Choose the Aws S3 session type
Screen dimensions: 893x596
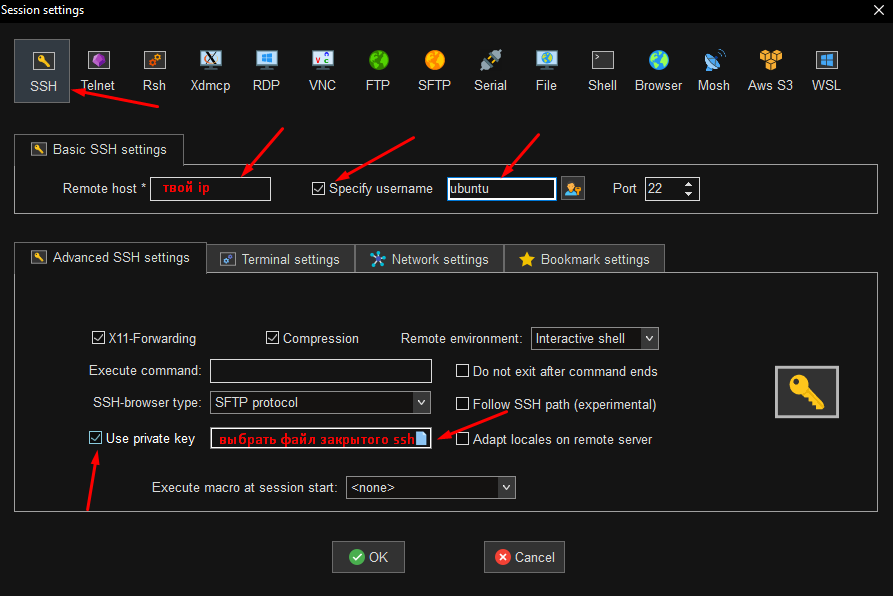(x=770, y=71)
